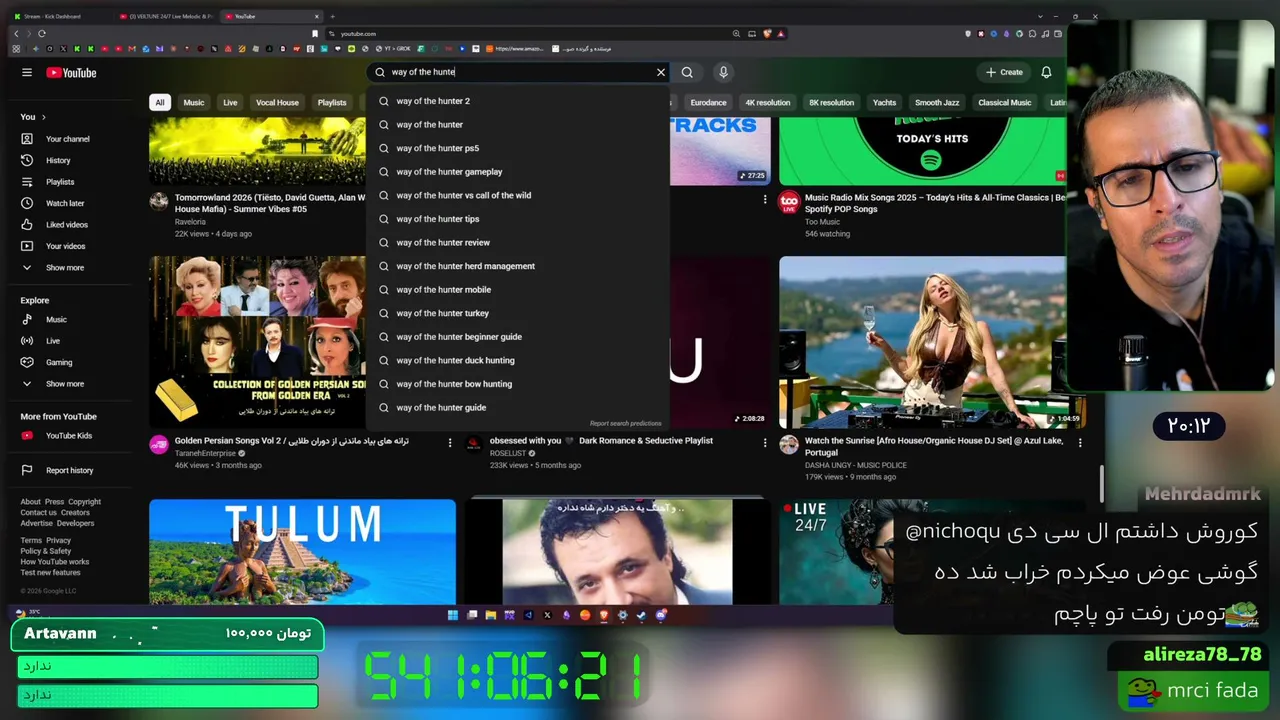Clear the search box with the X
Viewport: 1280px width, 720px height.
click(x=660, y=72)
